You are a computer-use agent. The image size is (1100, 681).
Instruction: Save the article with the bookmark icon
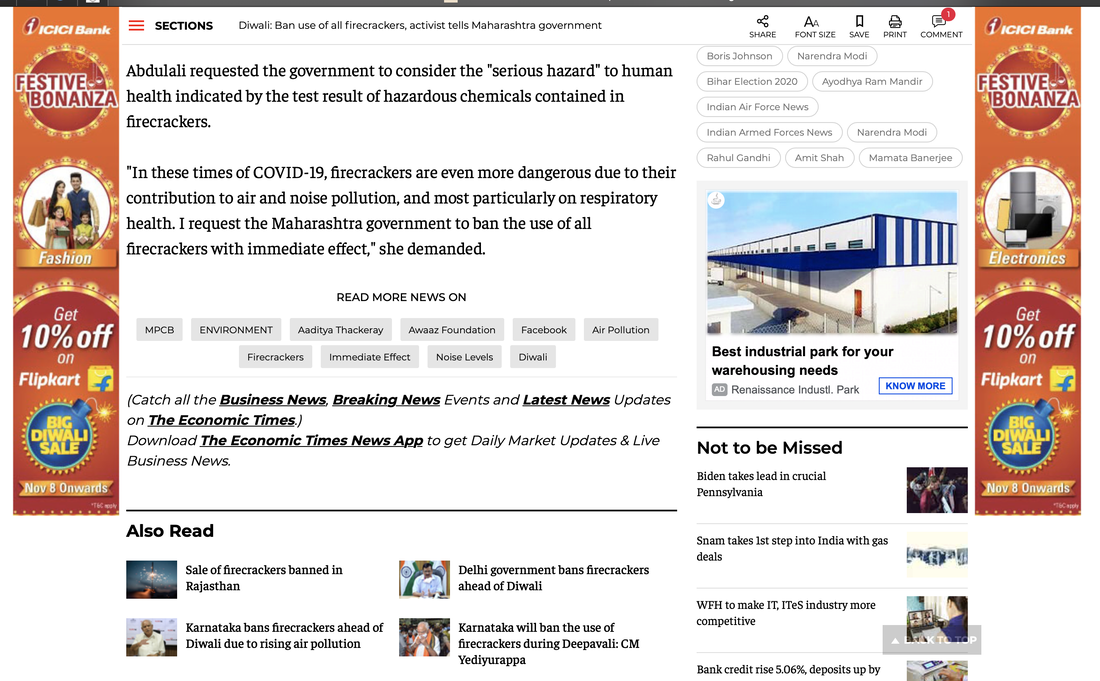click(859, 21)
